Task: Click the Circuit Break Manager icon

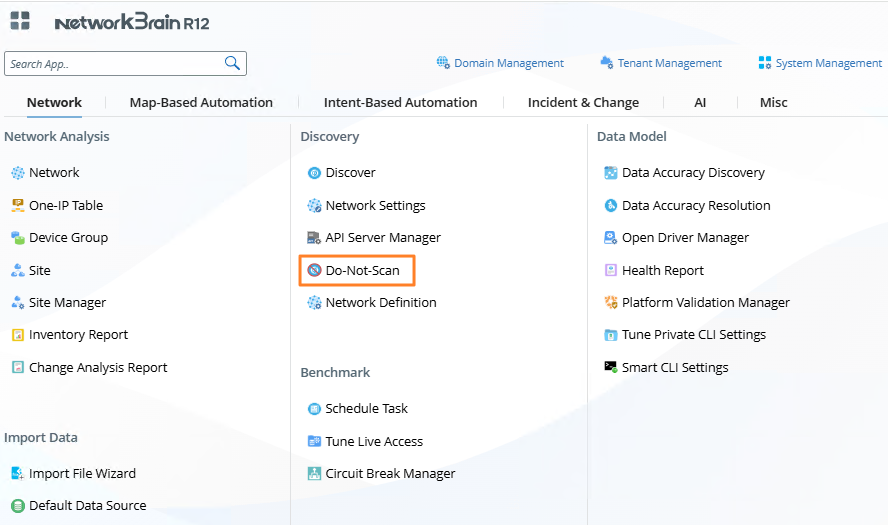Action: (314, 473)
